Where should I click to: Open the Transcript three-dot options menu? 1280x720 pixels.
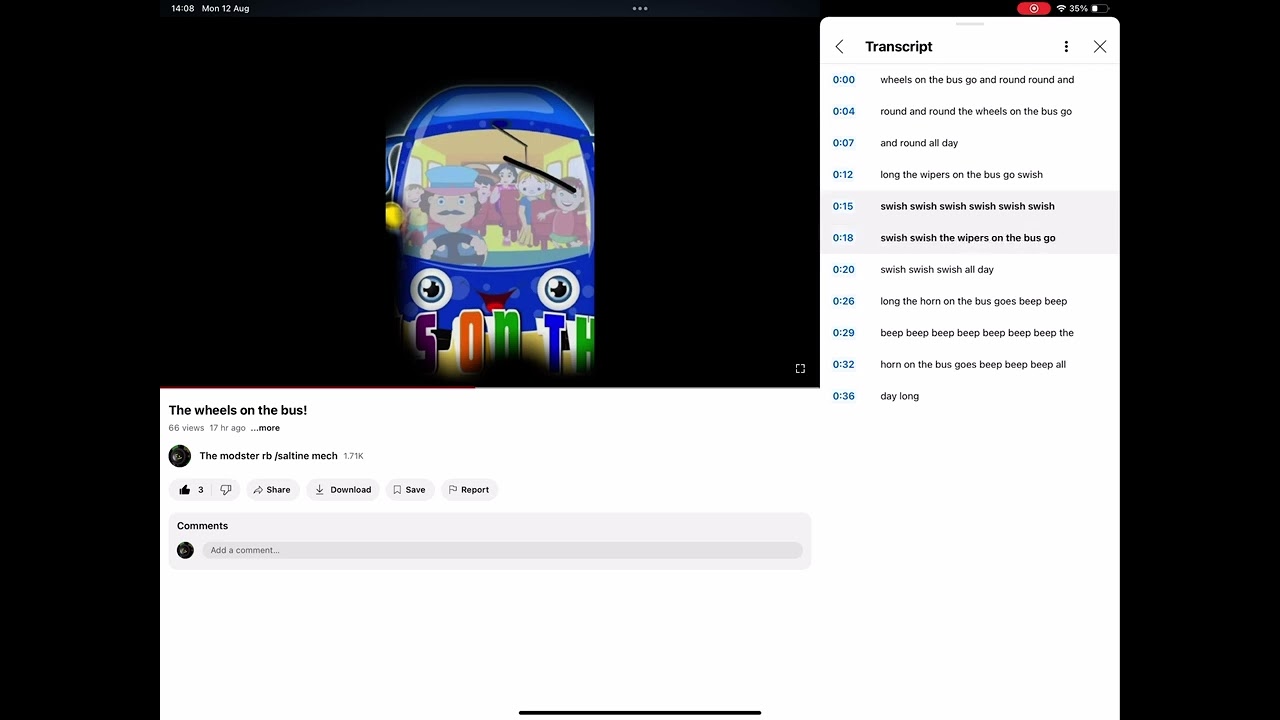coord(1066,47)
